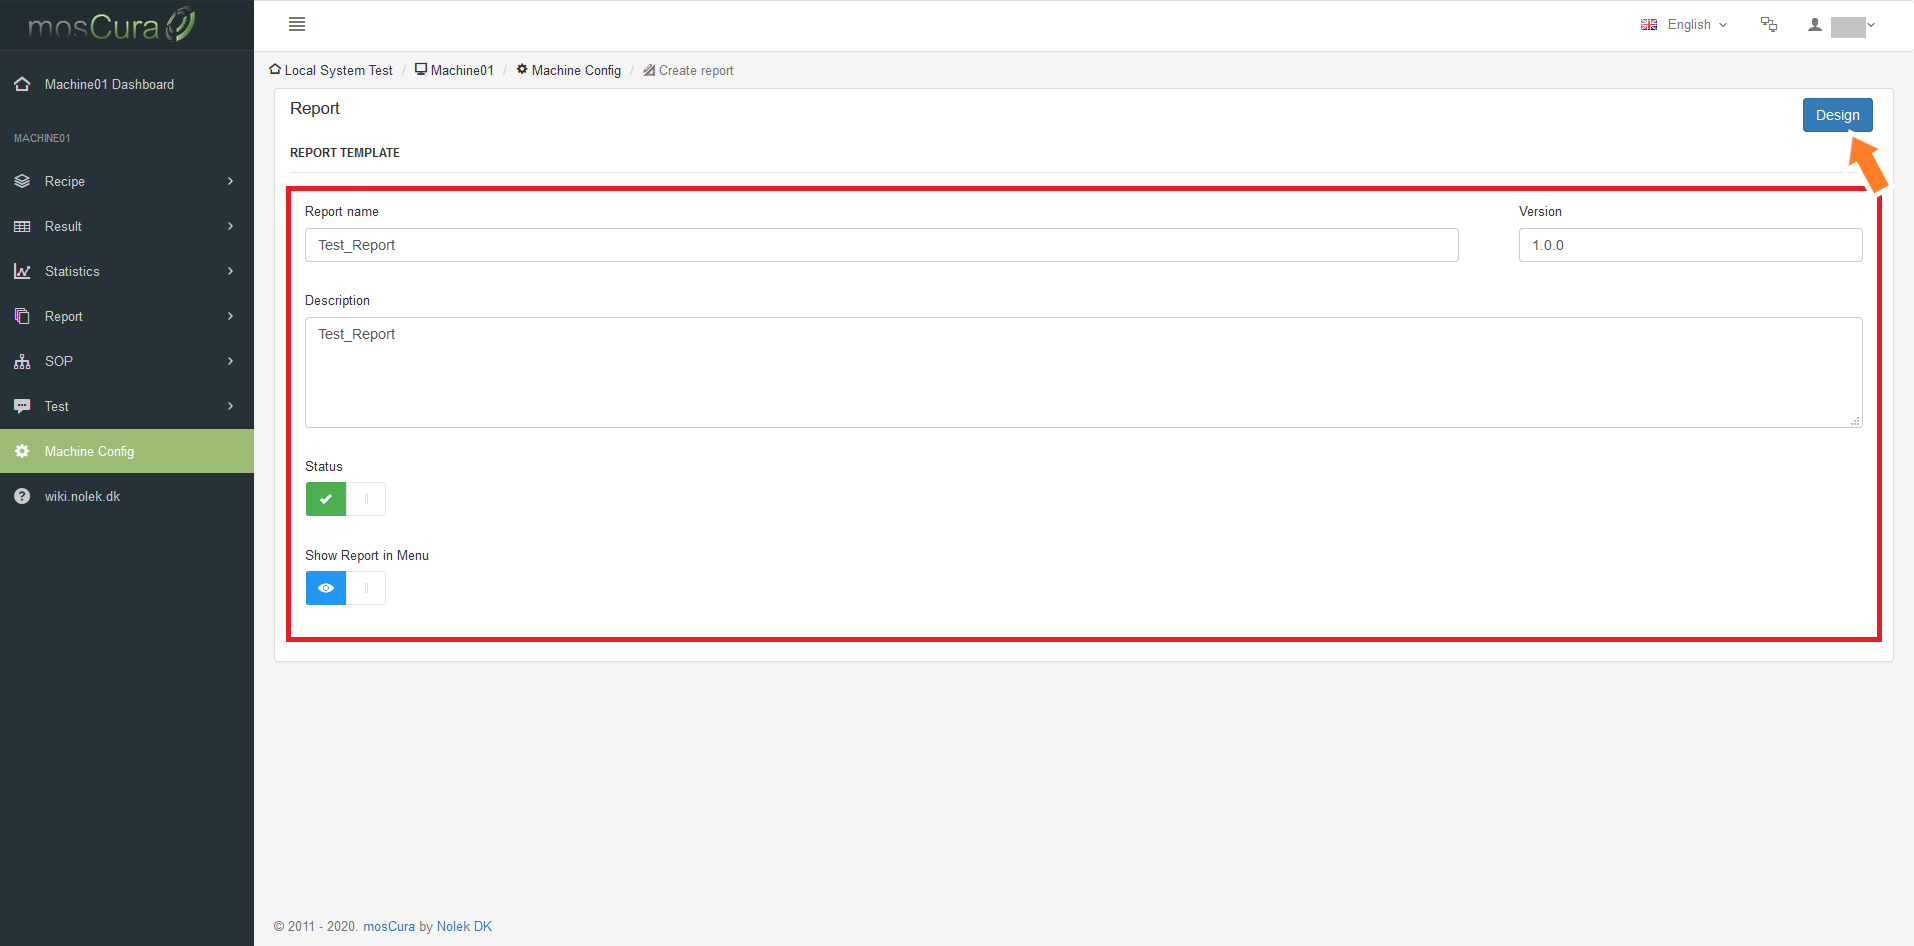
Task: Toggle Show Report in Menu eye switch
Action: tap(326, 588)
